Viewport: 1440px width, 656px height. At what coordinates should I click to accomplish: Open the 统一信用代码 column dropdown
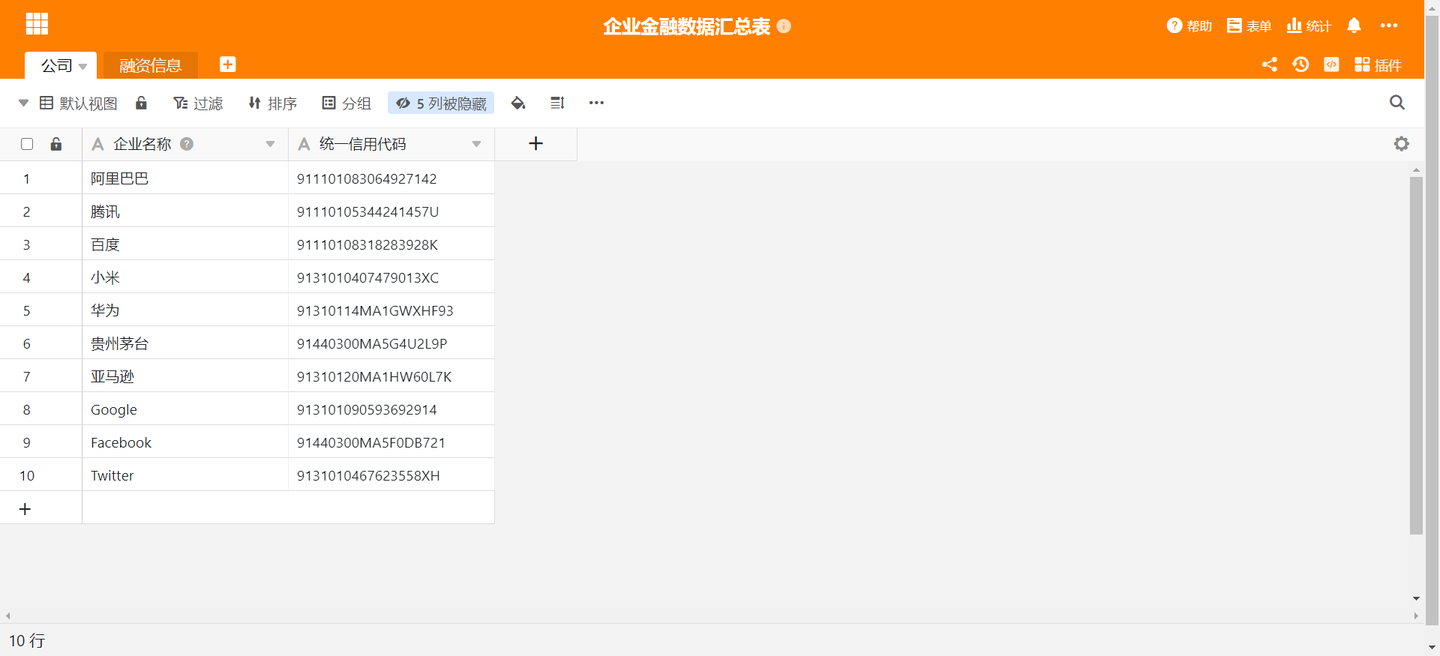click(x=477, y=143)
